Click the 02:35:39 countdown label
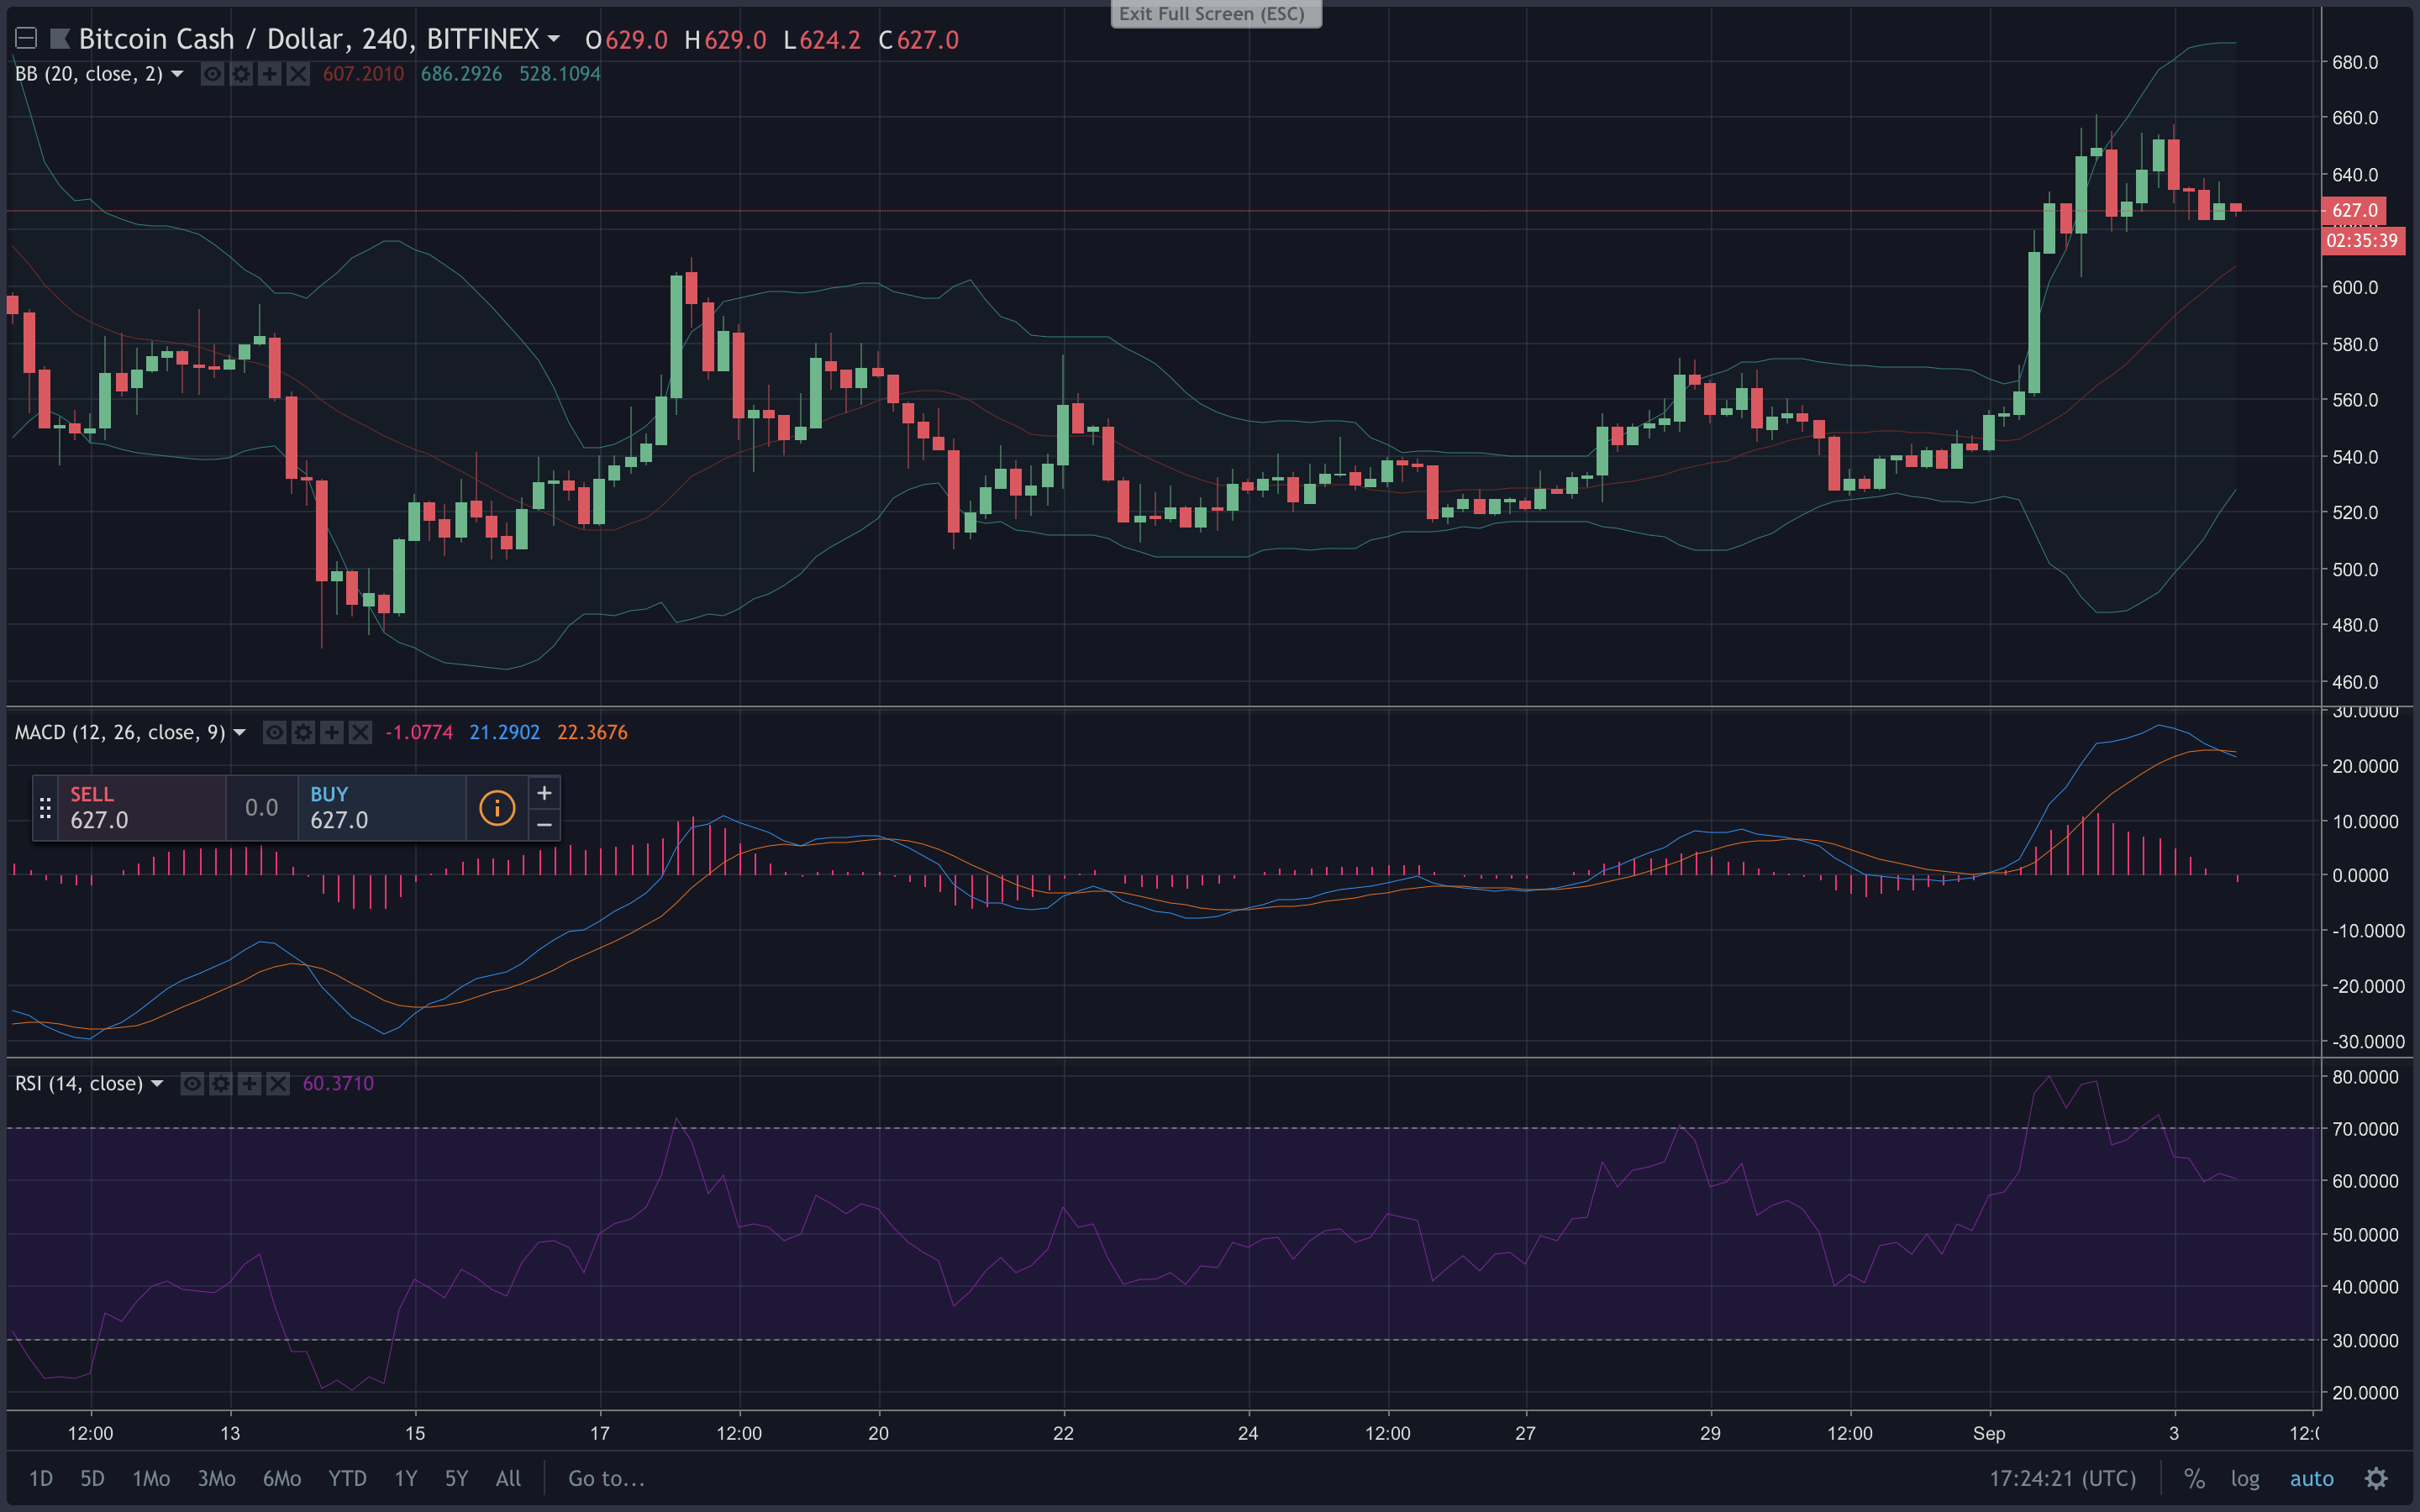Viewport: 2420px width, 1512px height. pyautogui.click(x=2361, y=241)
